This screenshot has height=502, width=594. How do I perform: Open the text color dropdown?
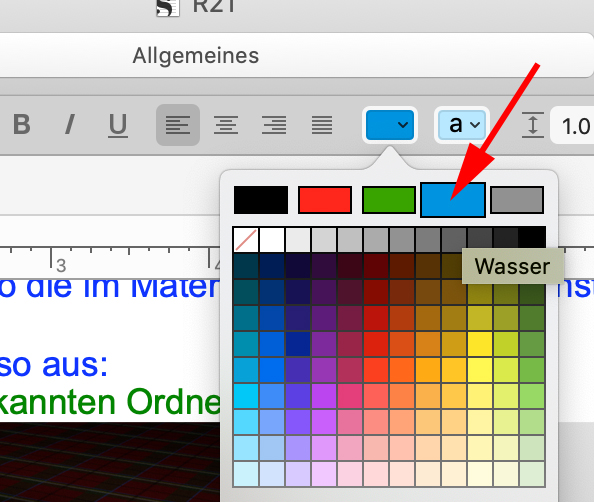click(x=390, y=125)
